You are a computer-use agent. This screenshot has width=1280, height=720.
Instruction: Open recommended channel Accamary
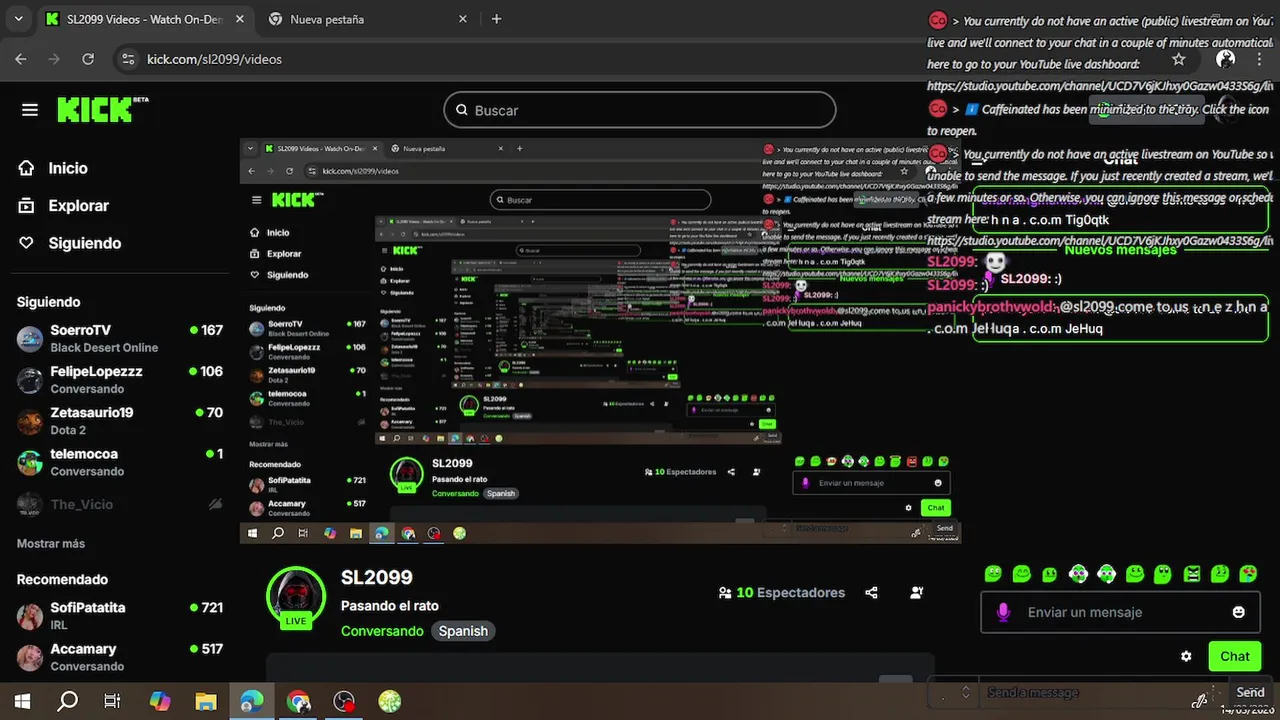[120, 657]
